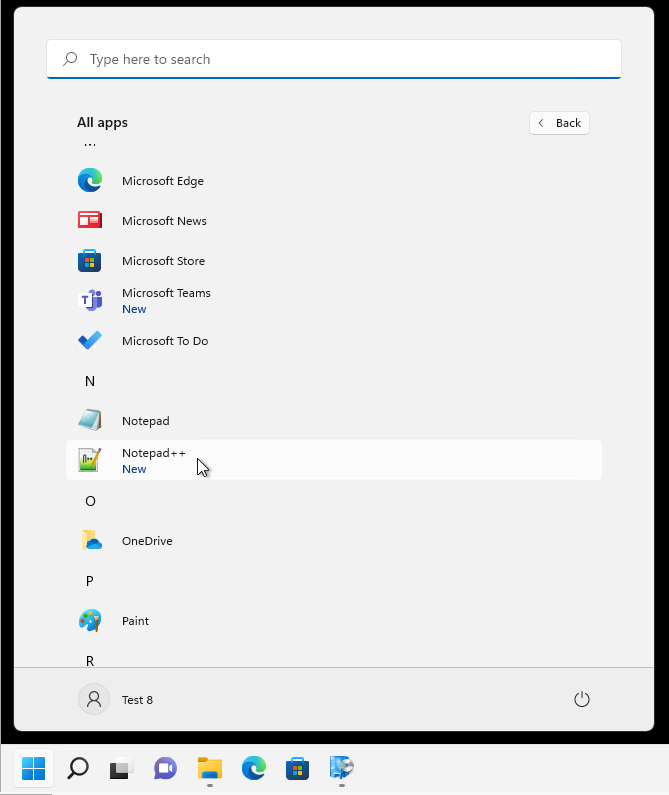Launch Microsoft News from All apps

[164, 221]
